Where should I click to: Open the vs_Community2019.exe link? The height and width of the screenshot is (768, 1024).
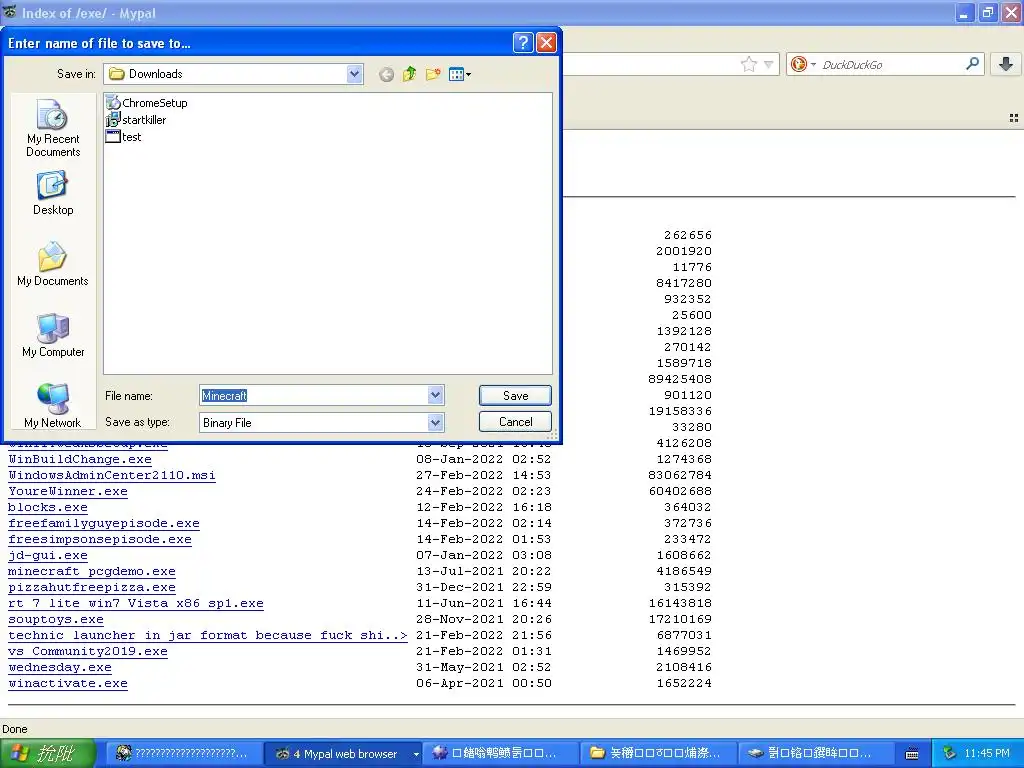(88, 651)
